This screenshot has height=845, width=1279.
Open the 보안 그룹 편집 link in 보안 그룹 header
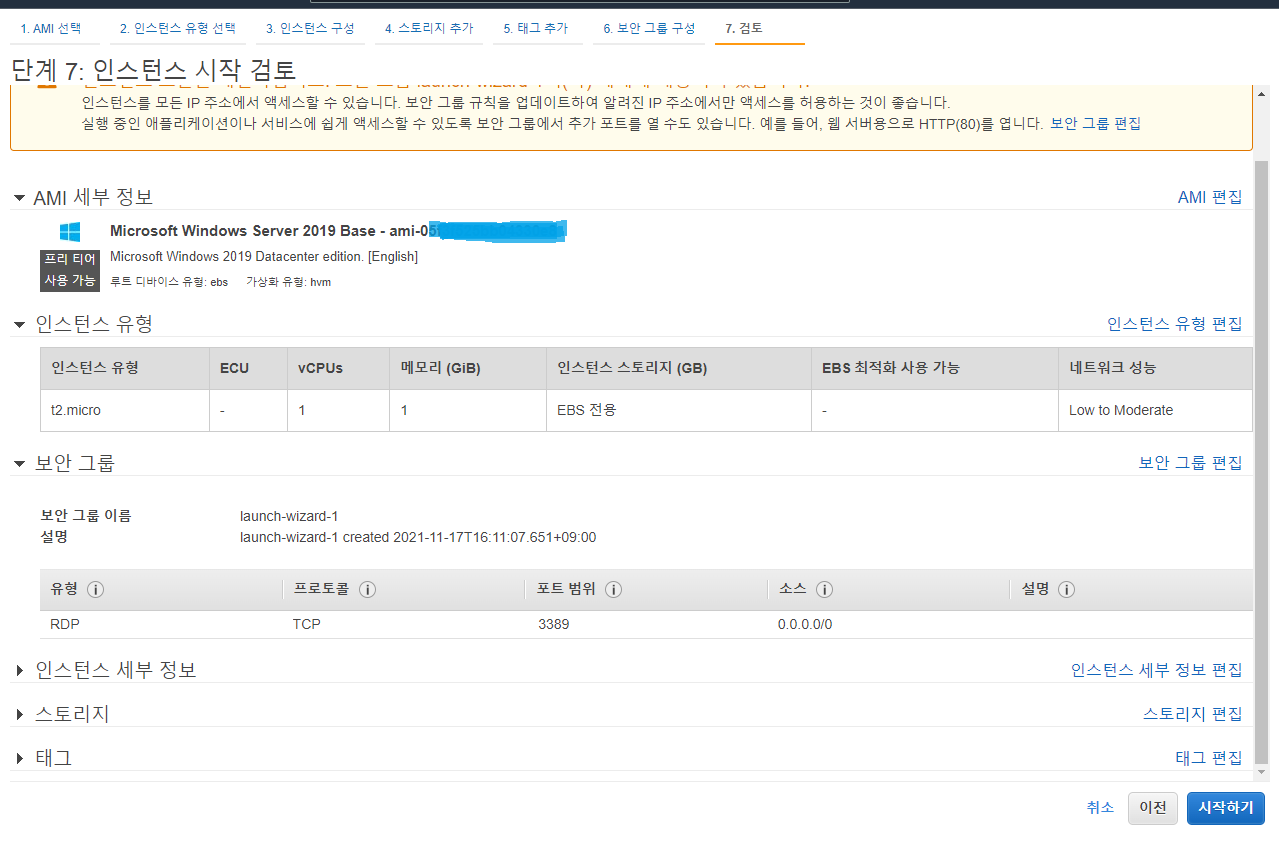(1190, 463)
